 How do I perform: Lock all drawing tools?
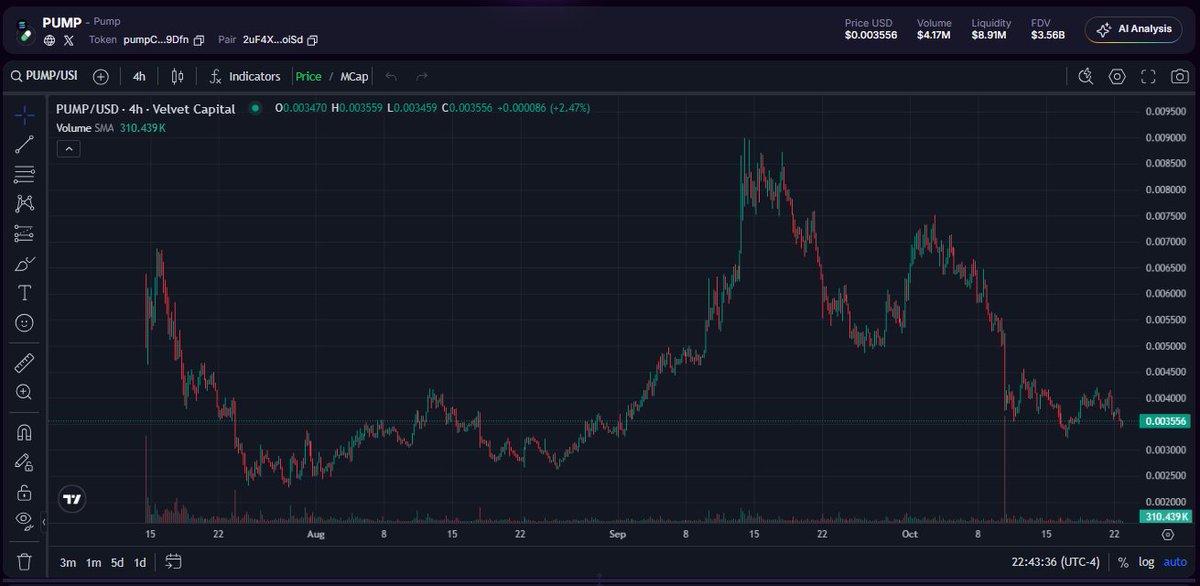tap(25, 492)
